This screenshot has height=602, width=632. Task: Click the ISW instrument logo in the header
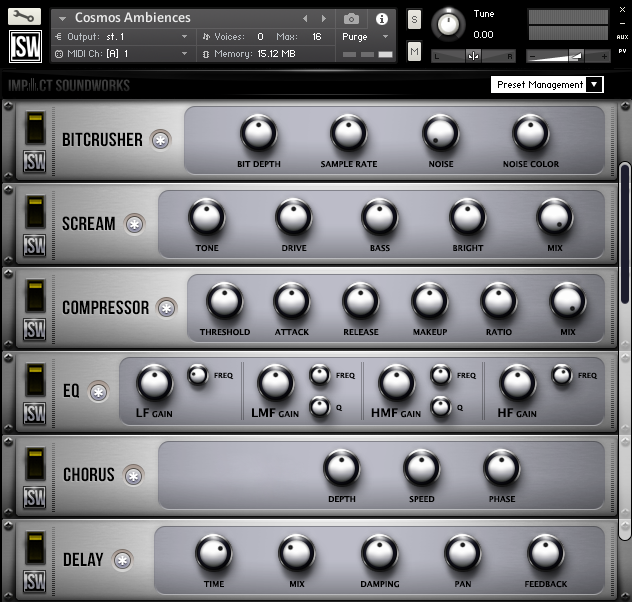coord(25,46)
